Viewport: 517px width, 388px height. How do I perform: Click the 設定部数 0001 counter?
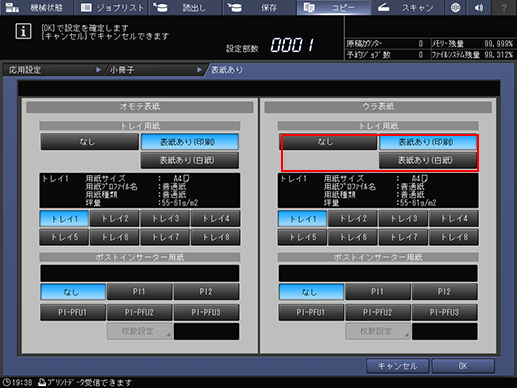pyautogui.click(x=292, y=45)
